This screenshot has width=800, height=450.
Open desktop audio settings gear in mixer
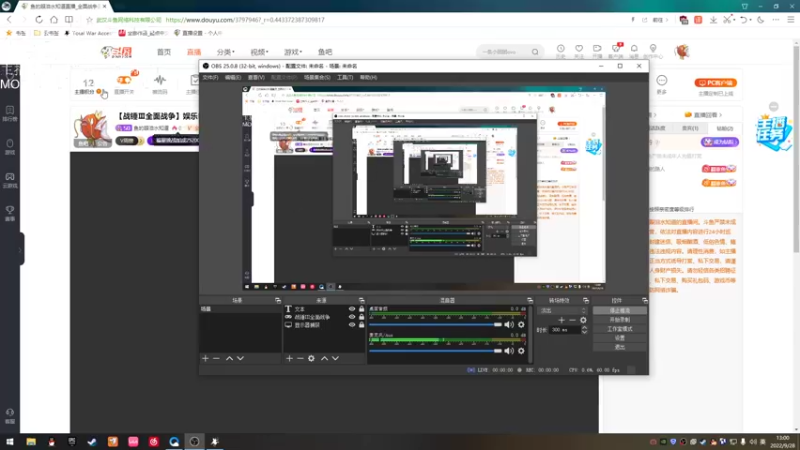[521, 324]
